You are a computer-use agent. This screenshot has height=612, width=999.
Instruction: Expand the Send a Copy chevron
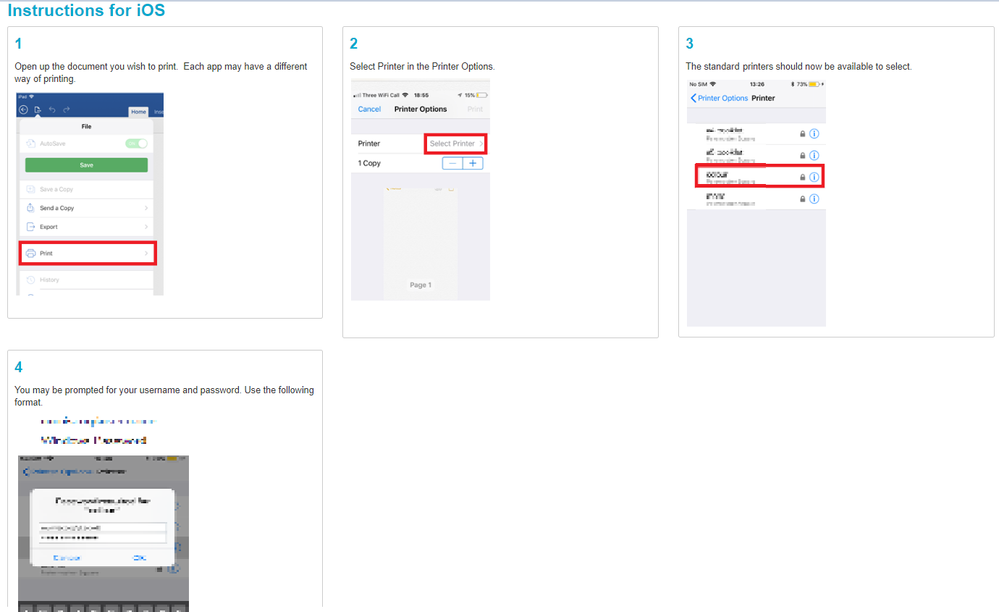pyautogui.click(x=146, y=208)
